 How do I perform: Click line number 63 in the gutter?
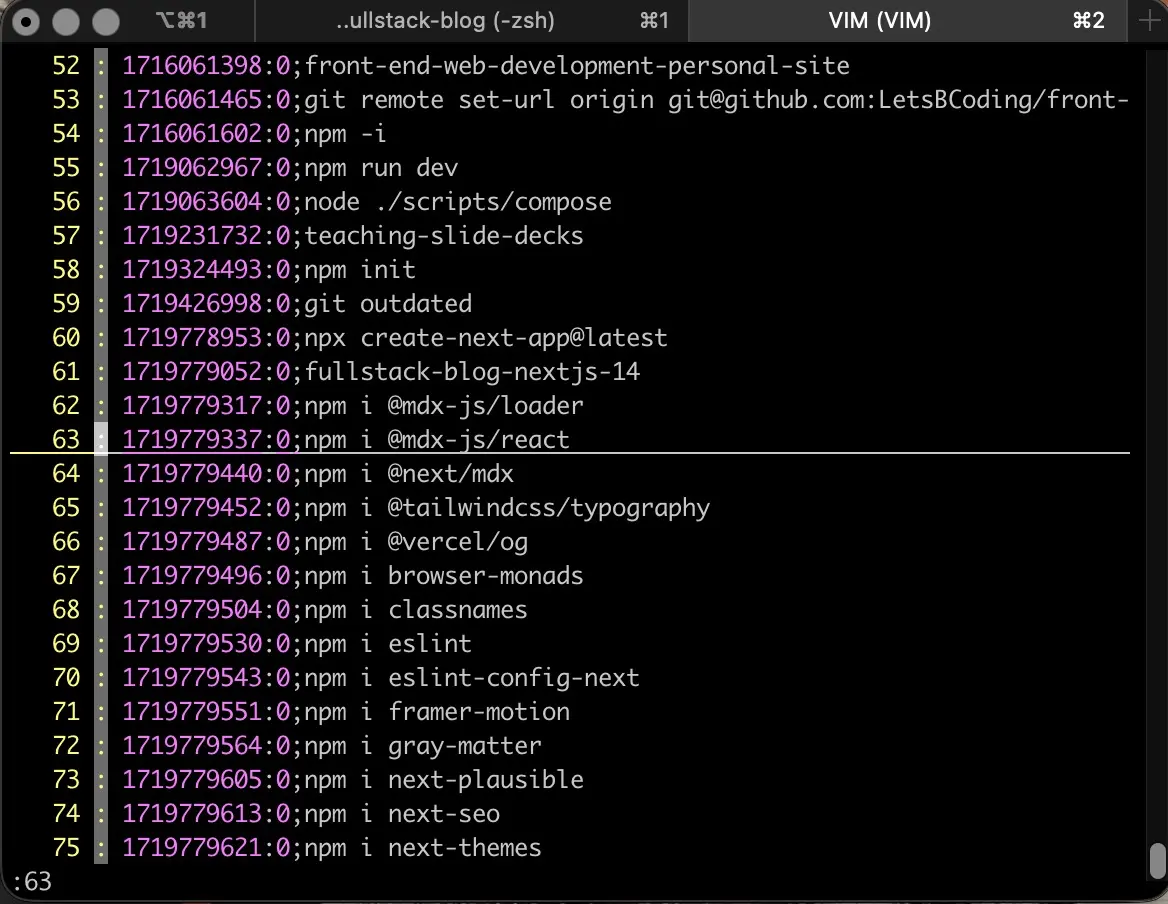[x=66, y=439]
